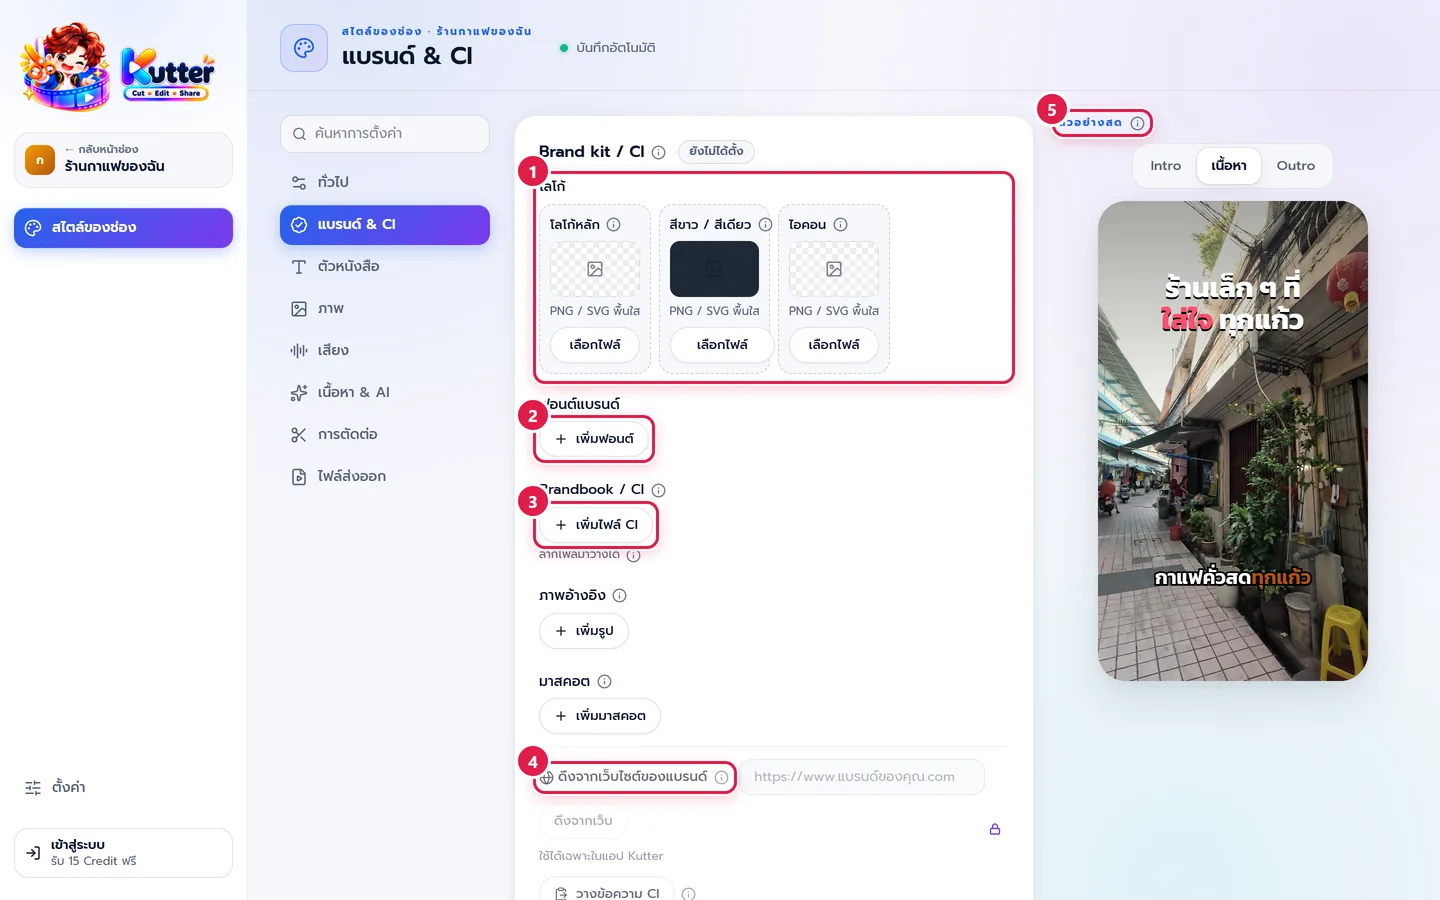Click info icon after ดึงจากเว็บไซต์ของแบรนด์

point(721,777)
